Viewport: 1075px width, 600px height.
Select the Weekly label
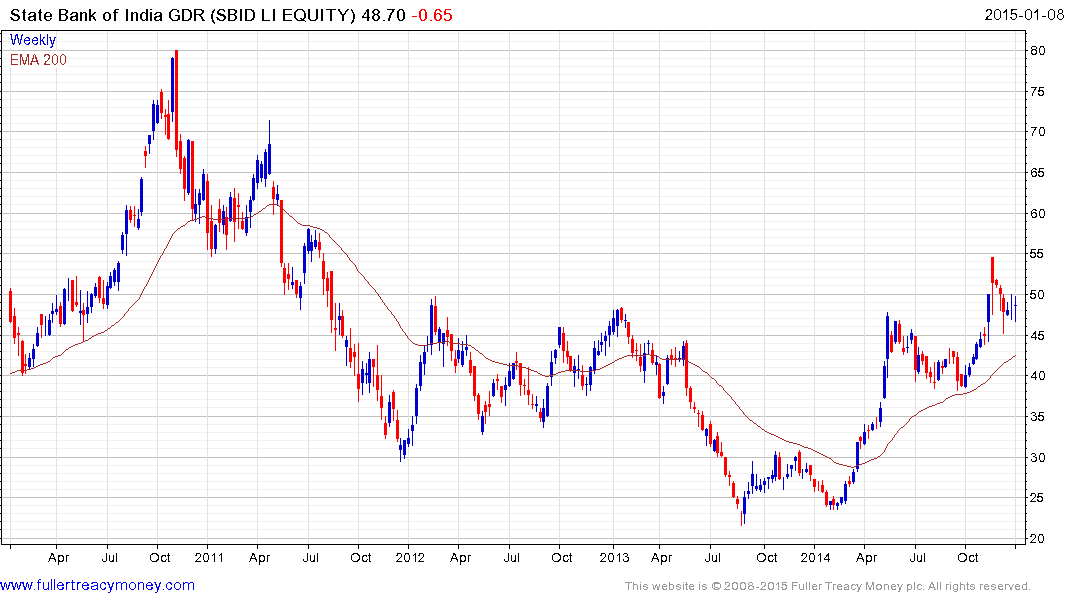[33, 40]
